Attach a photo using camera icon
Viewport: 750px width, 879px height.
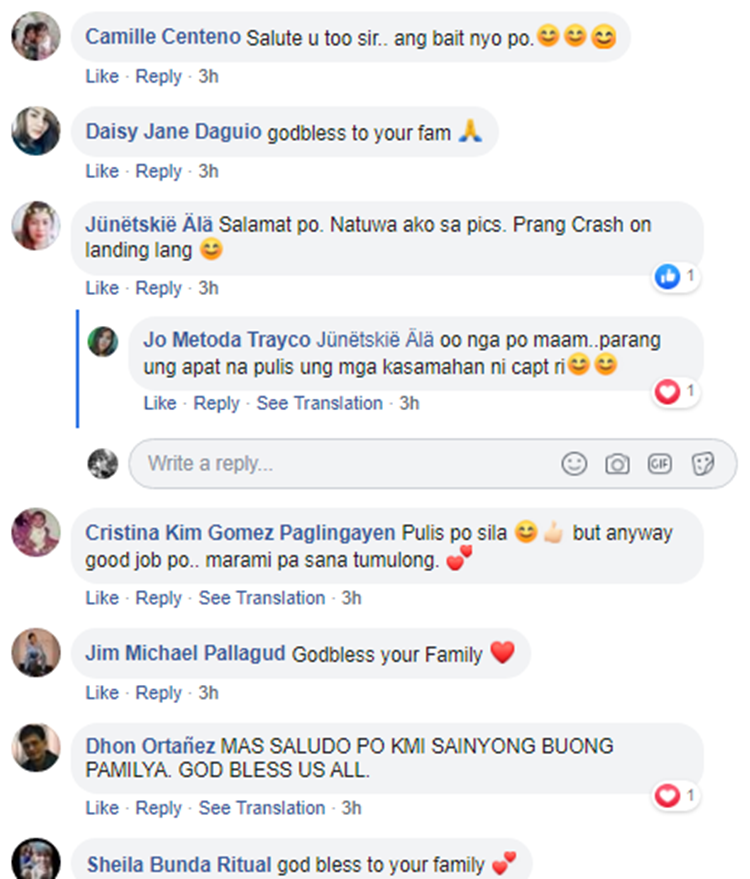(617, 464)
